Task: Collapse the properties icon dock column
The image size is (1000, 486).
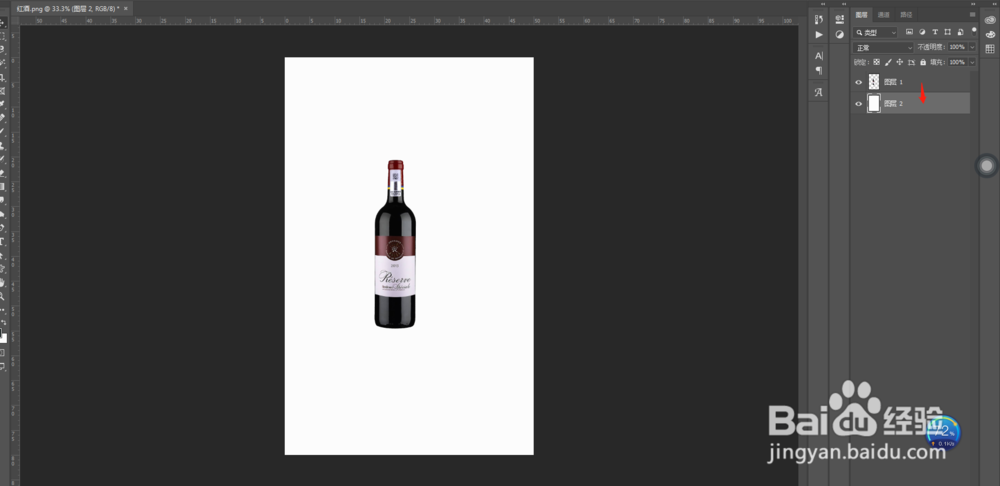Action: click(x=844, y=4)
